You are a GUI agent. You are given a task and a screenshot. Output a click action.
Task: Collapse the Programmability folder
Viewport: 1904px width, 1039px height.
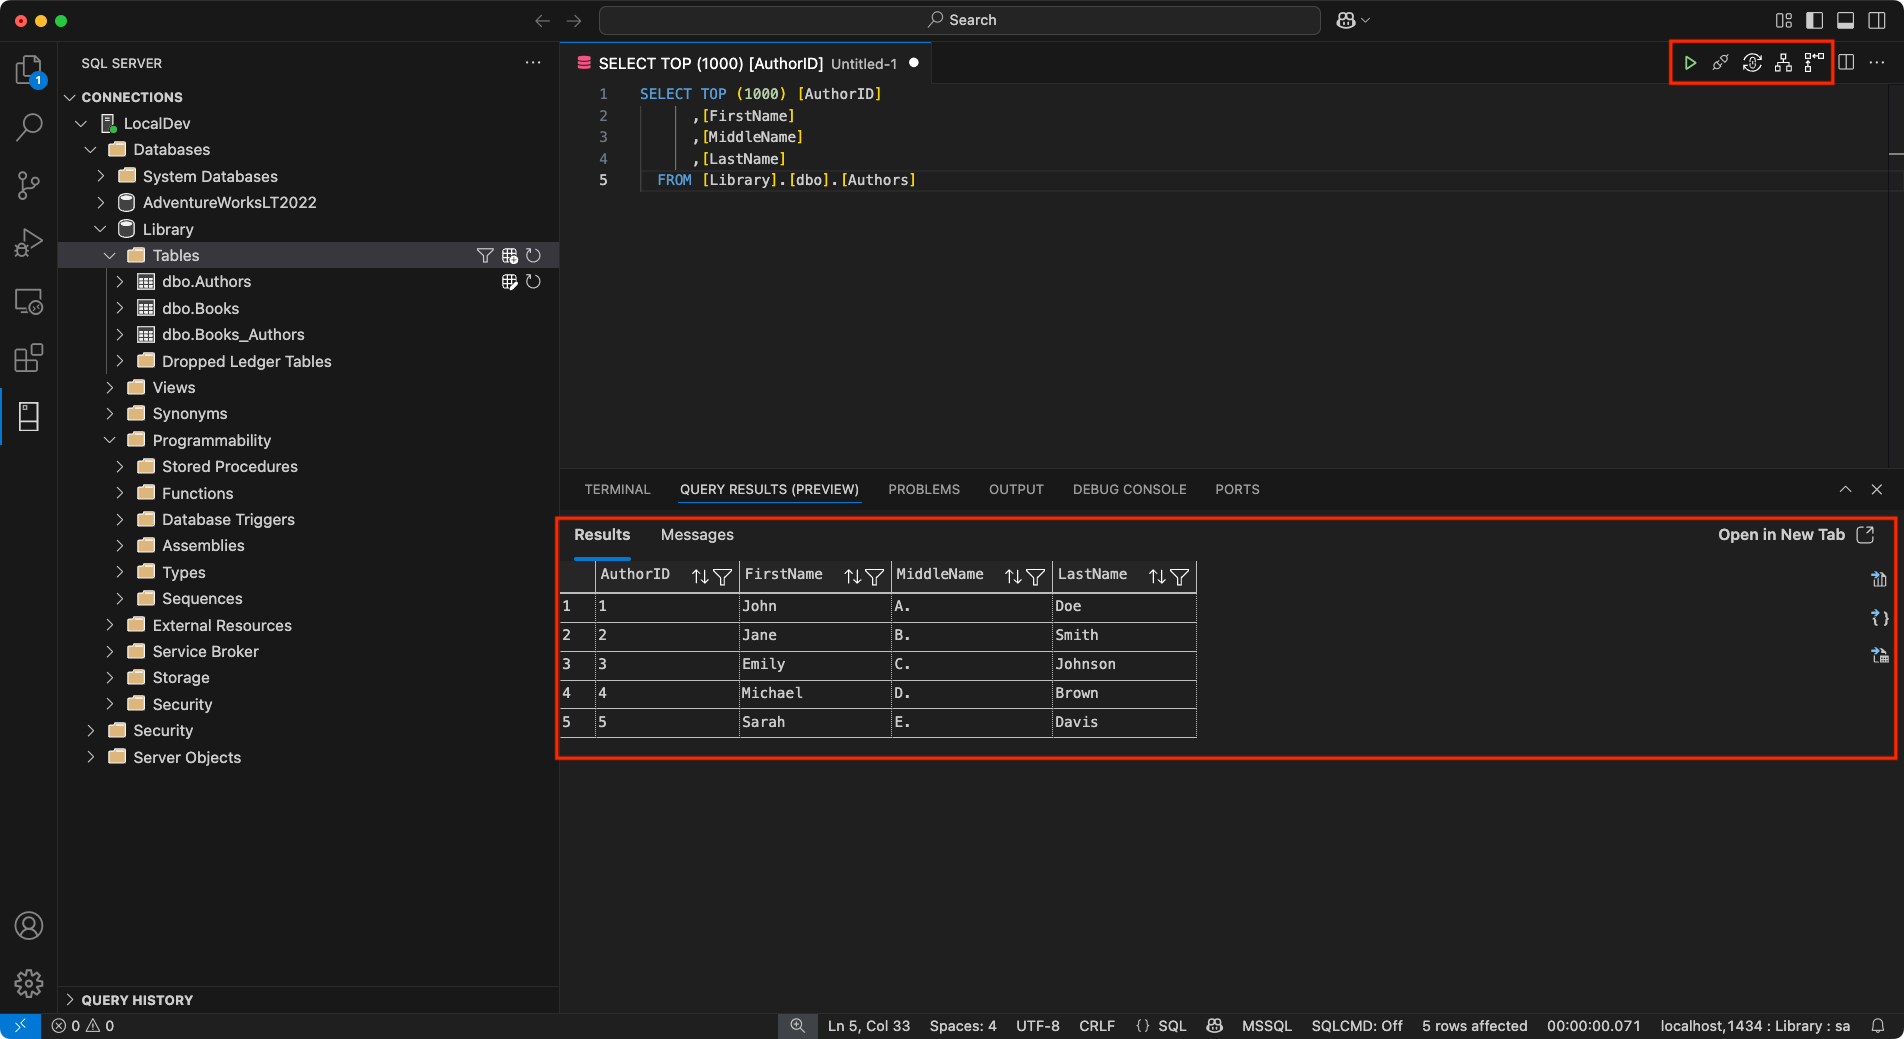click(x=110, y=440)
